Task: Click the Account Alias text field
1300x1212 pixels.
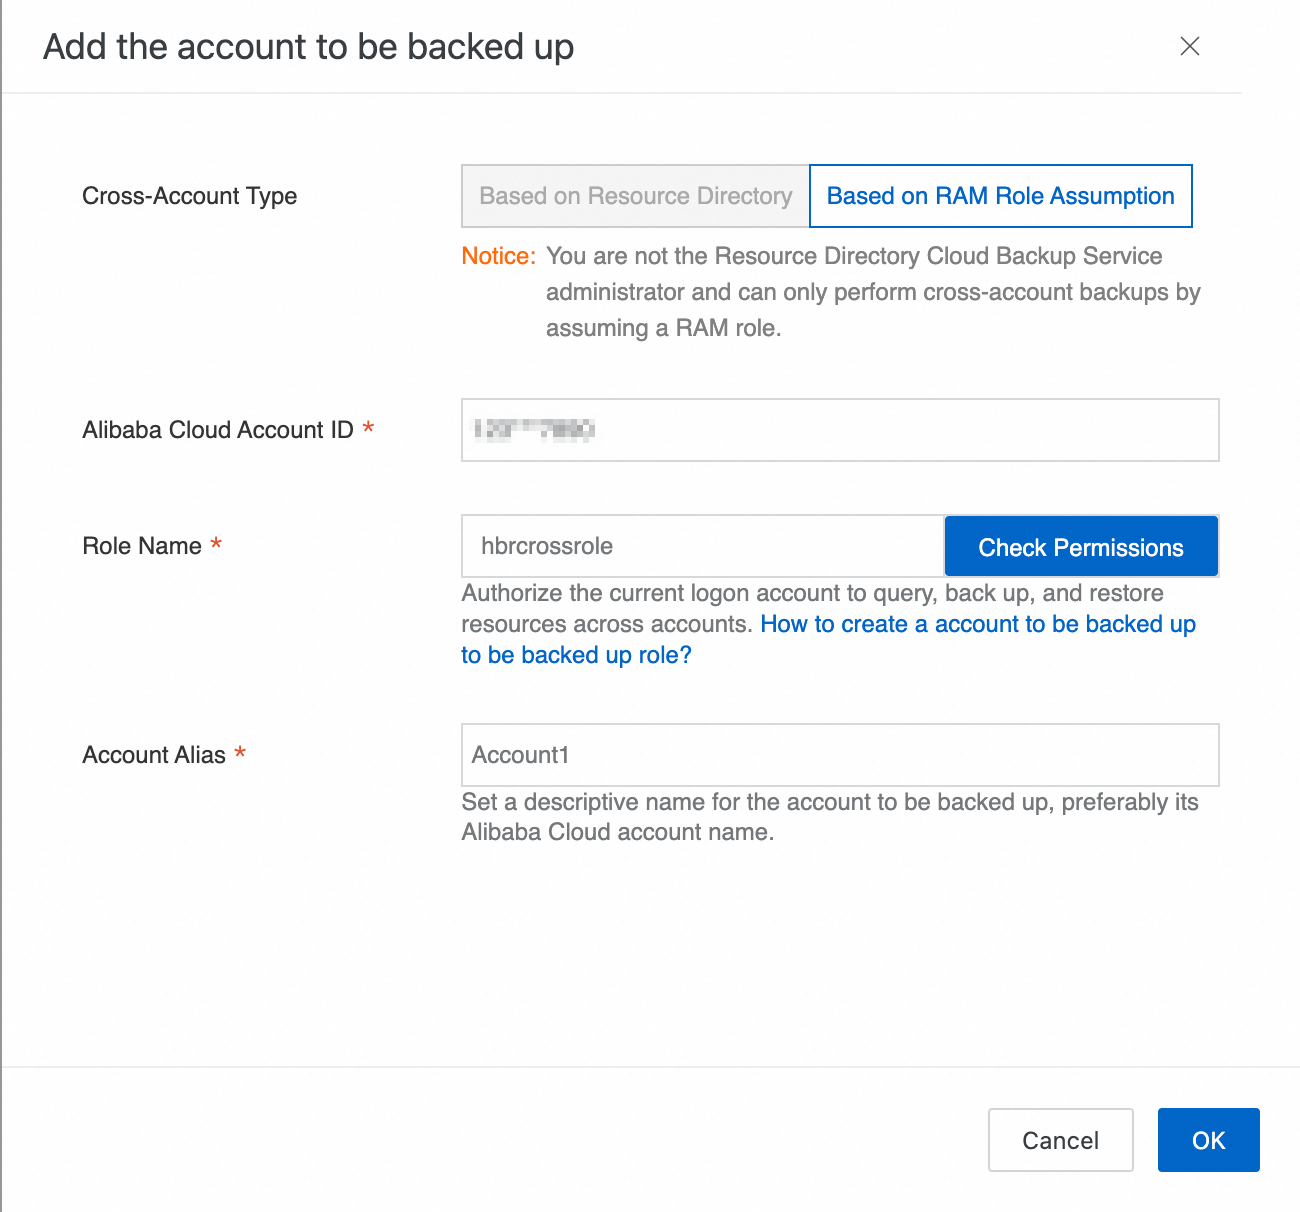Action: pos(840,755)
